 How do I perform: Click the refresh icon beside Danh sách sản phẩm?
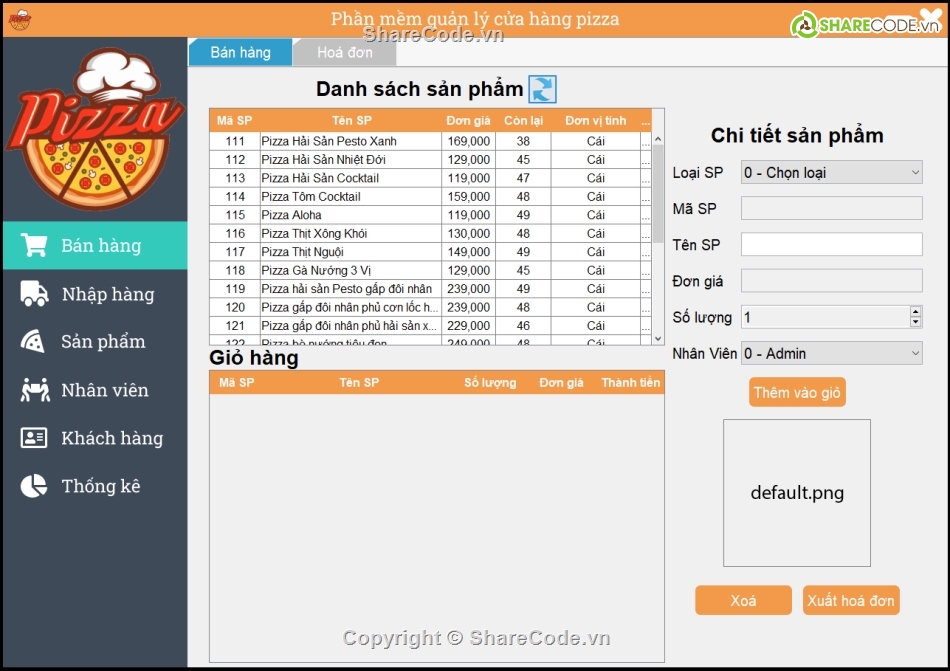coord(542,89)
